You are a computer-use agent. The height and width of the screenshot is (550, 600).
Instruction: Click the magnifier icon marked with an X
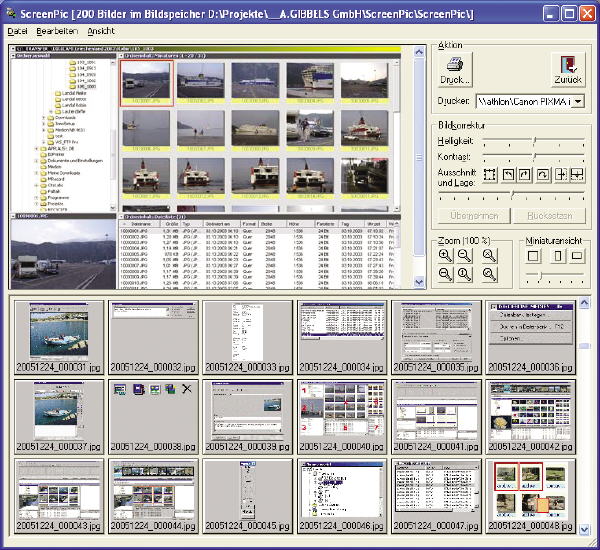(x=489, y=256)
